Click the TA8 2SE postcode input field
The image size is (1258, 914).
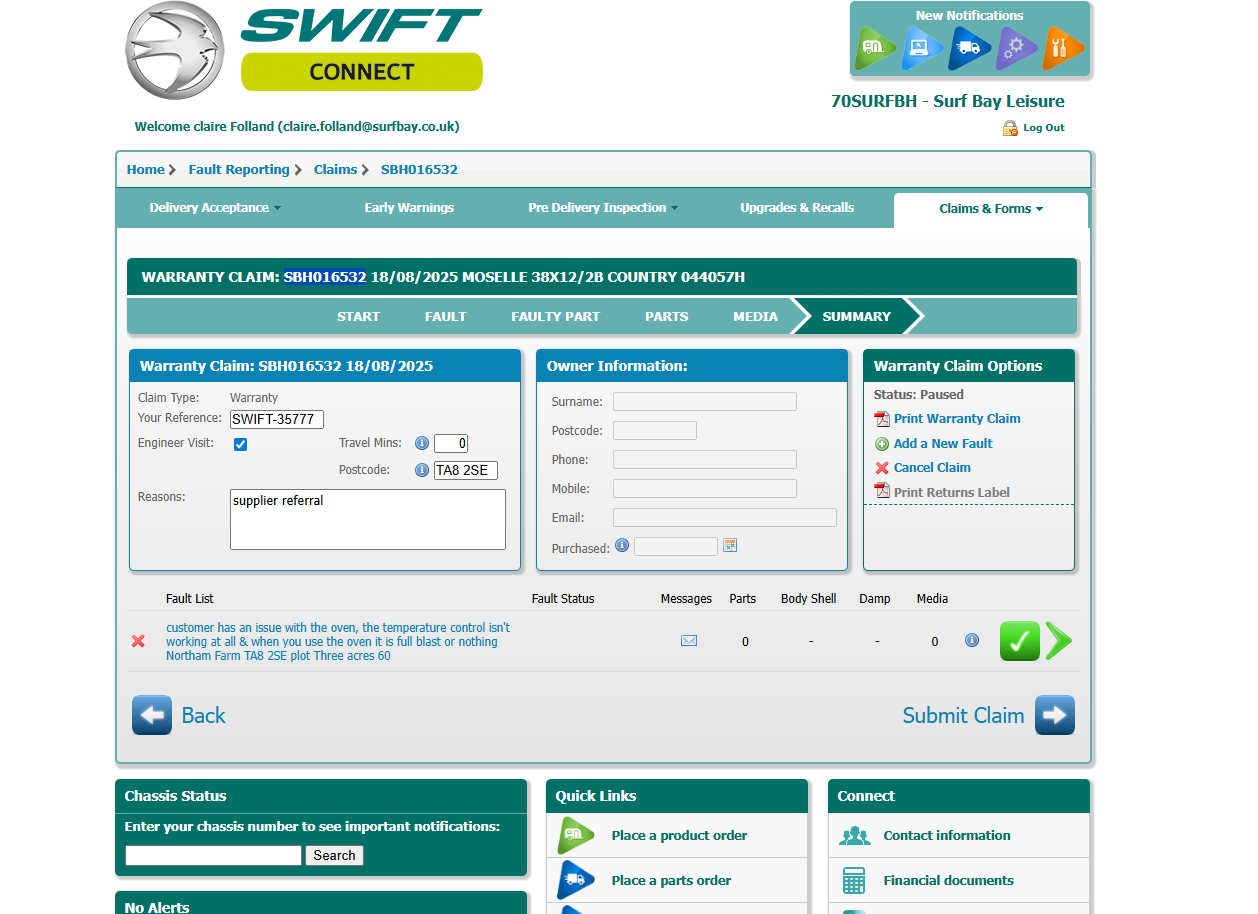click(x=466, y=470)
